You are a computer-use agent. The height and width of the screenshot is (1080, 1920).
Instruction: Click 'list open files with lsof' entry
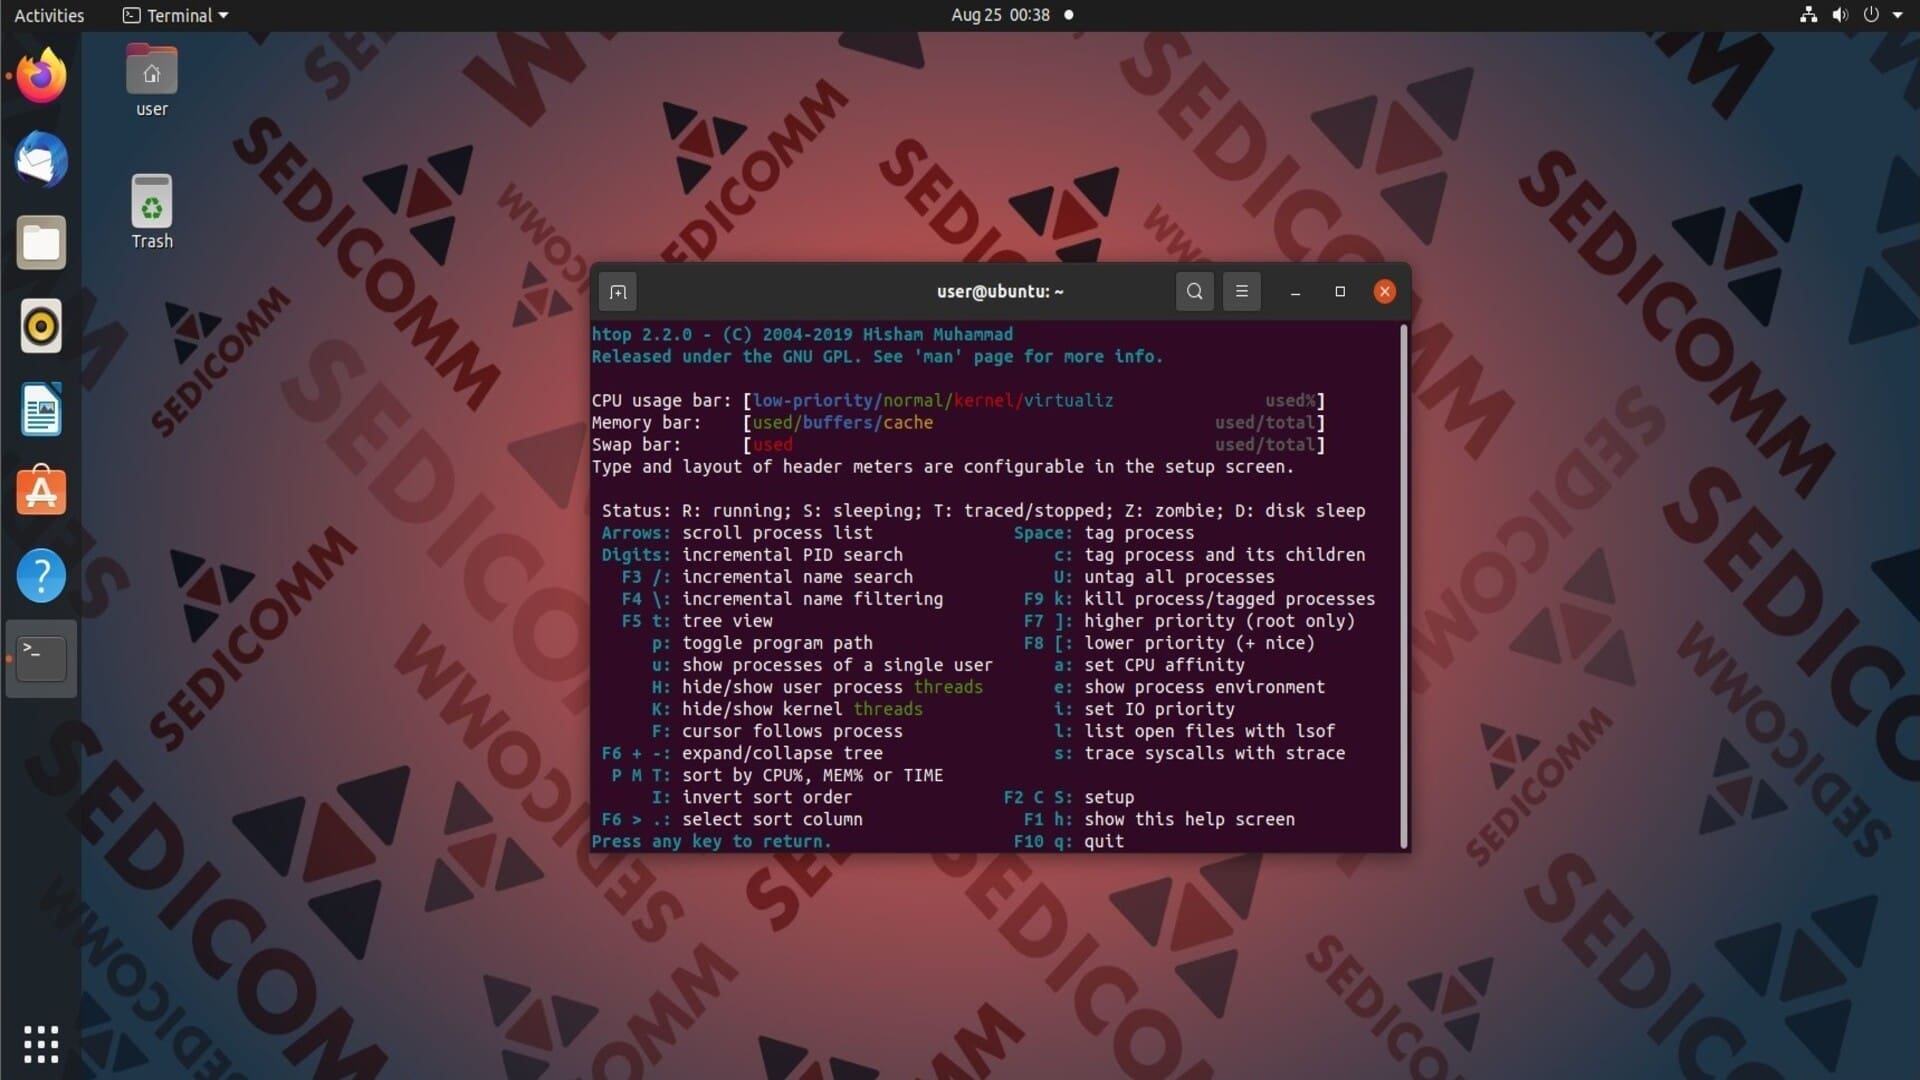1209,730
